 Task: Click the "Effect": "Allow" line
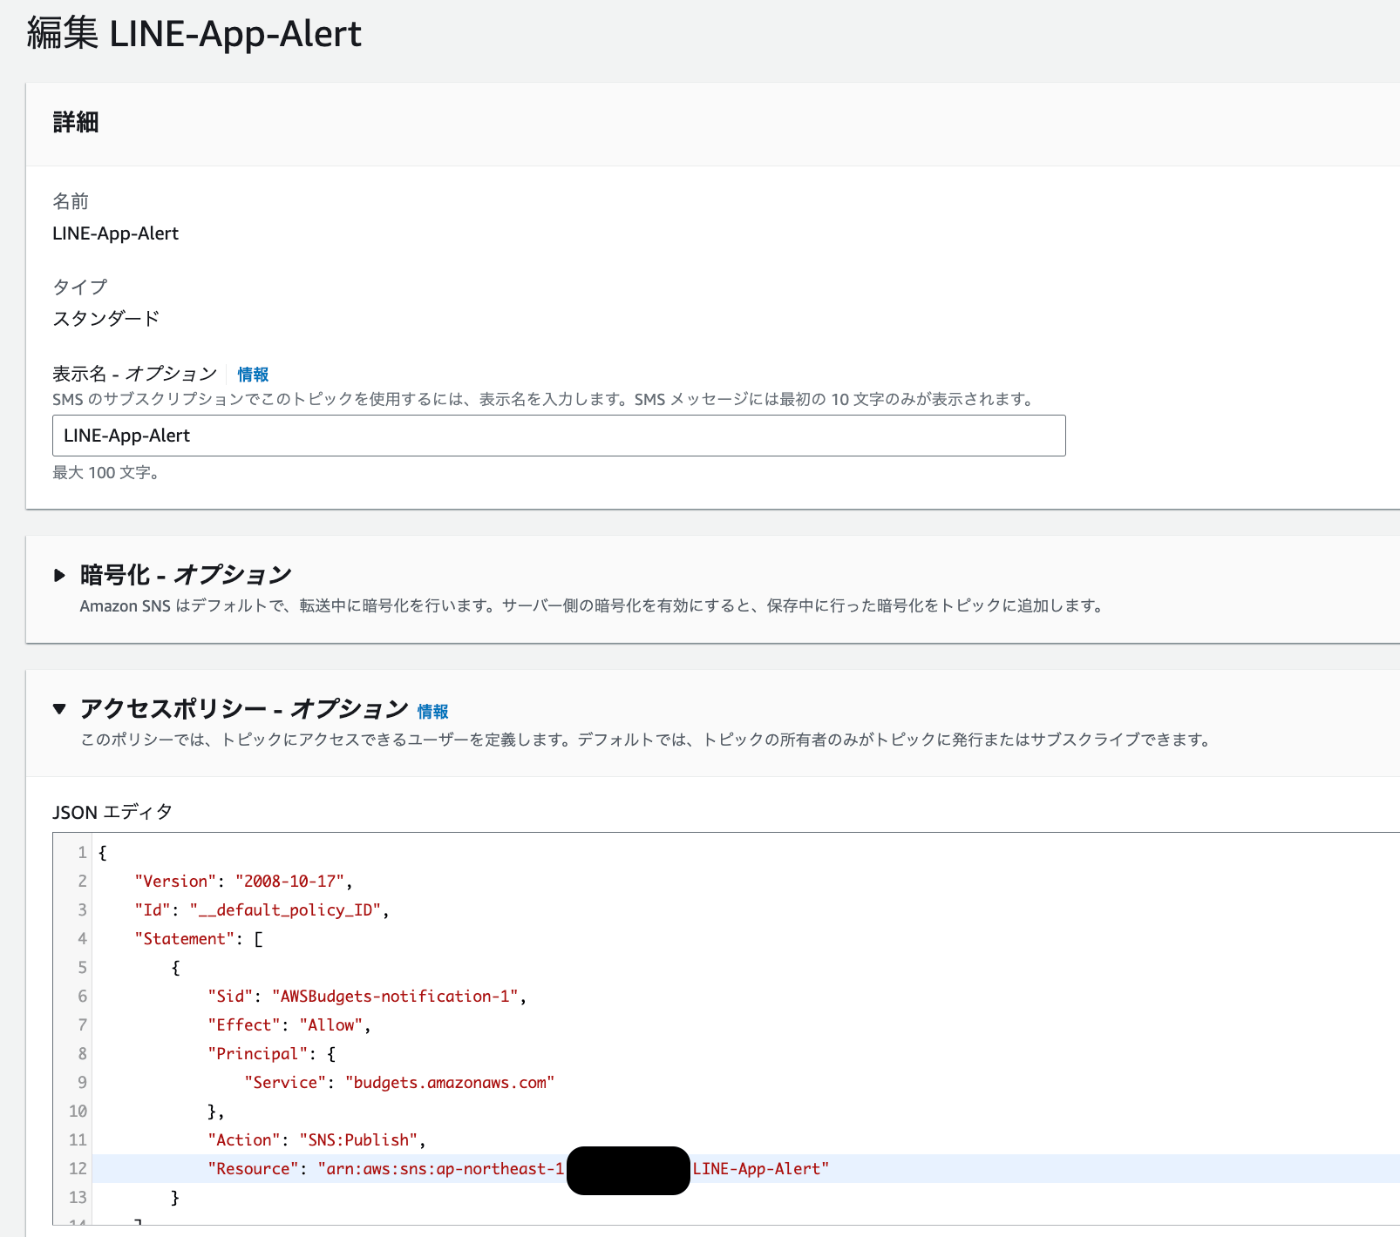pos(289,1025)
